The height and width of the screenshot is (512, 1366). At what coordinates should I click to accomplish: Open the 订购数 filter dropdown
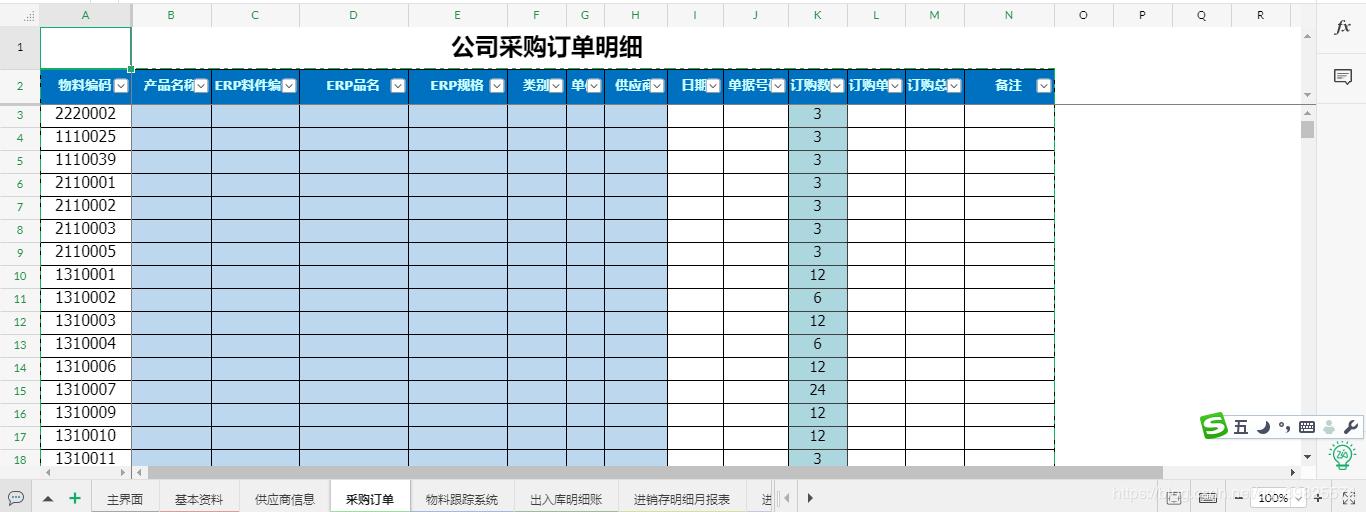(x=837, y=86)
